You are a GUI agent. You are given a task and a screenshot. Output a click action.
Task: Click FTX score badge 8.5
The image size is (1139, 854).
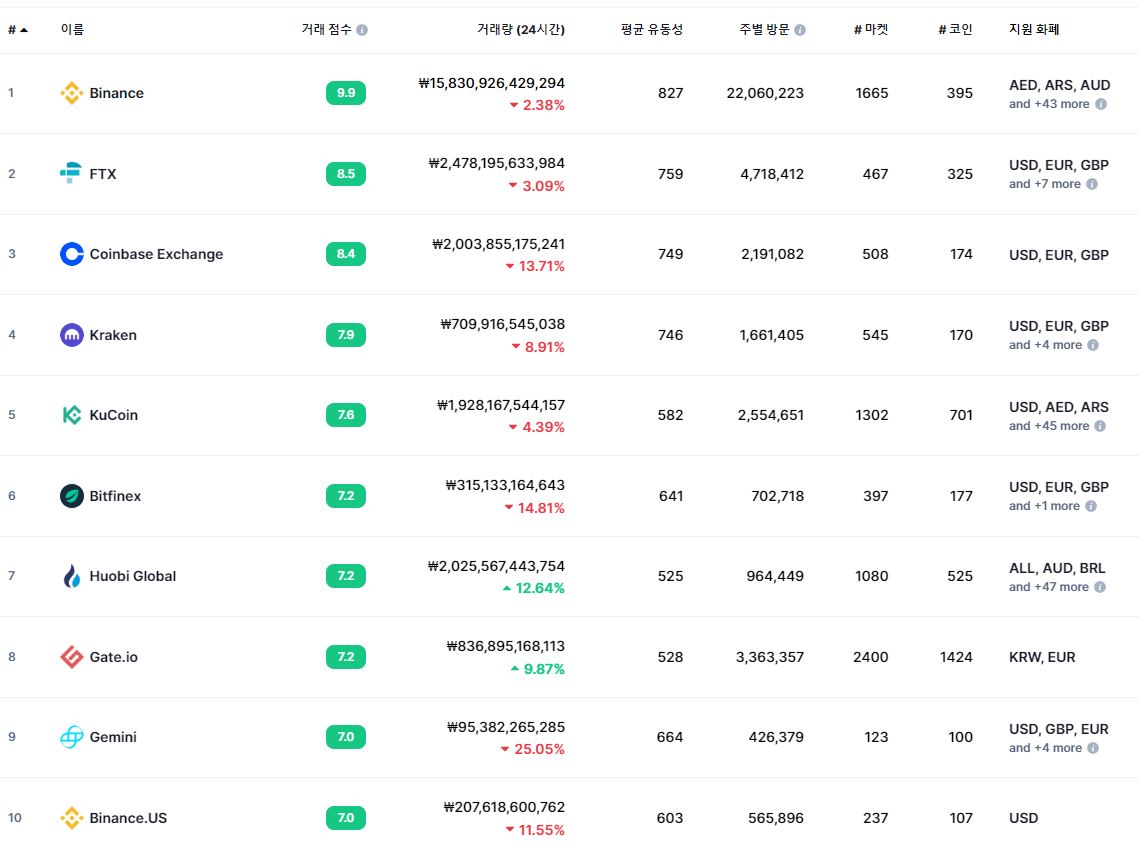point(346,174)
